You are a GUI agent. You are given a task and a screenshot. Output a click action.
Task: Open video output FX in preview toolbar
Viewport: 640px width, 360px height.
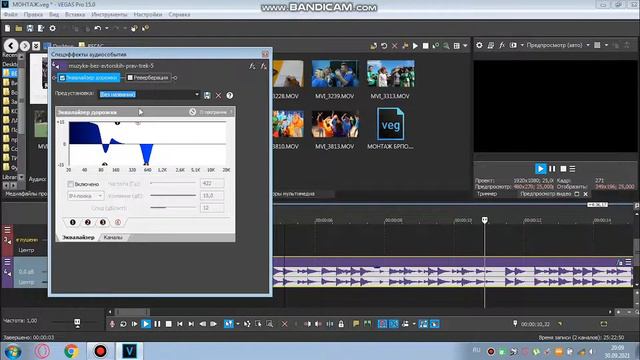coord(502,45)
